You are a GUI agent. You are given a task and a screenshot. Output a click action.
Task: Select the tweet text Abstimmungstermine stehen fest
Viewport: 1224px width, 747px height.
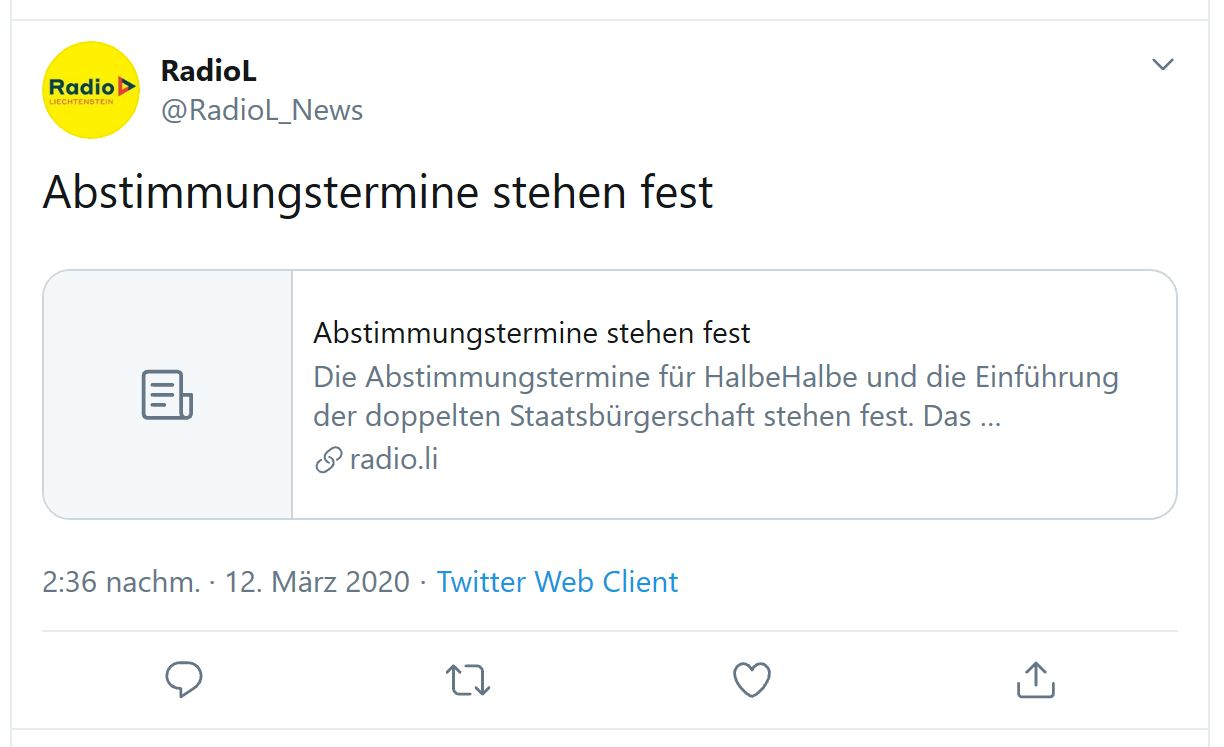[x=378, y=193]
